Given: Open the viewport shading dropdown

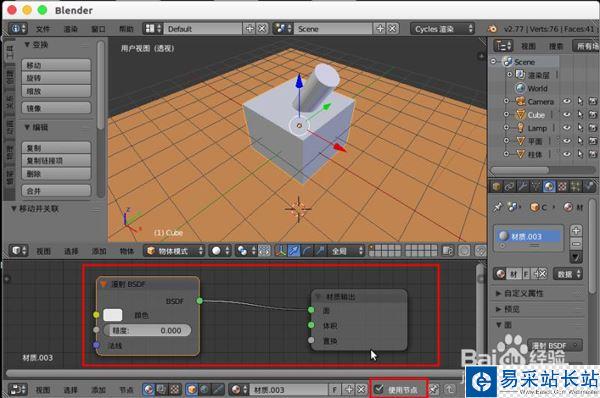Looking at the screenshot, I should coord(220,251).
